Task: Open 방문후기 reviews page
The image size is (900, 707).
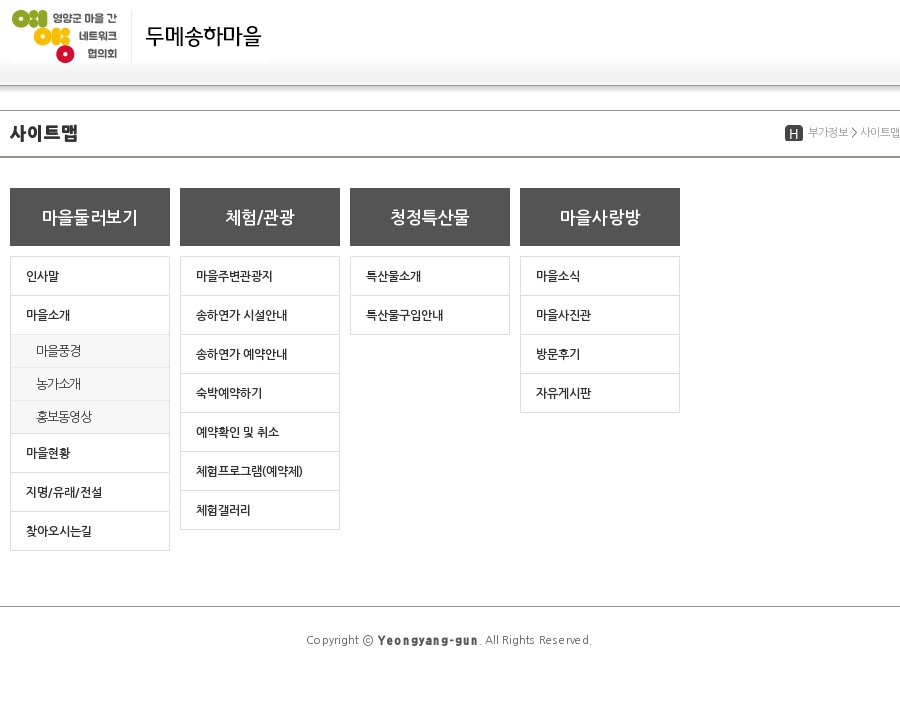Action: pos(600,354)
